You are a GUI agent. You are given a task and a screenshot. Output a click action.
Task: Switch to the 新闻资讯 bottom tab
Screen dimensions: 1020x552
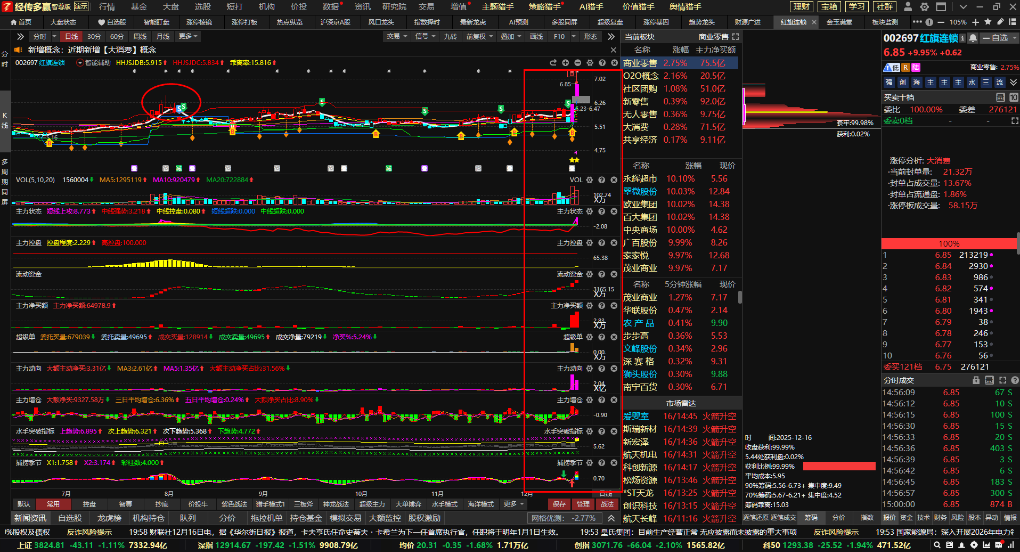pyautogui.click(x=30, y=519)
